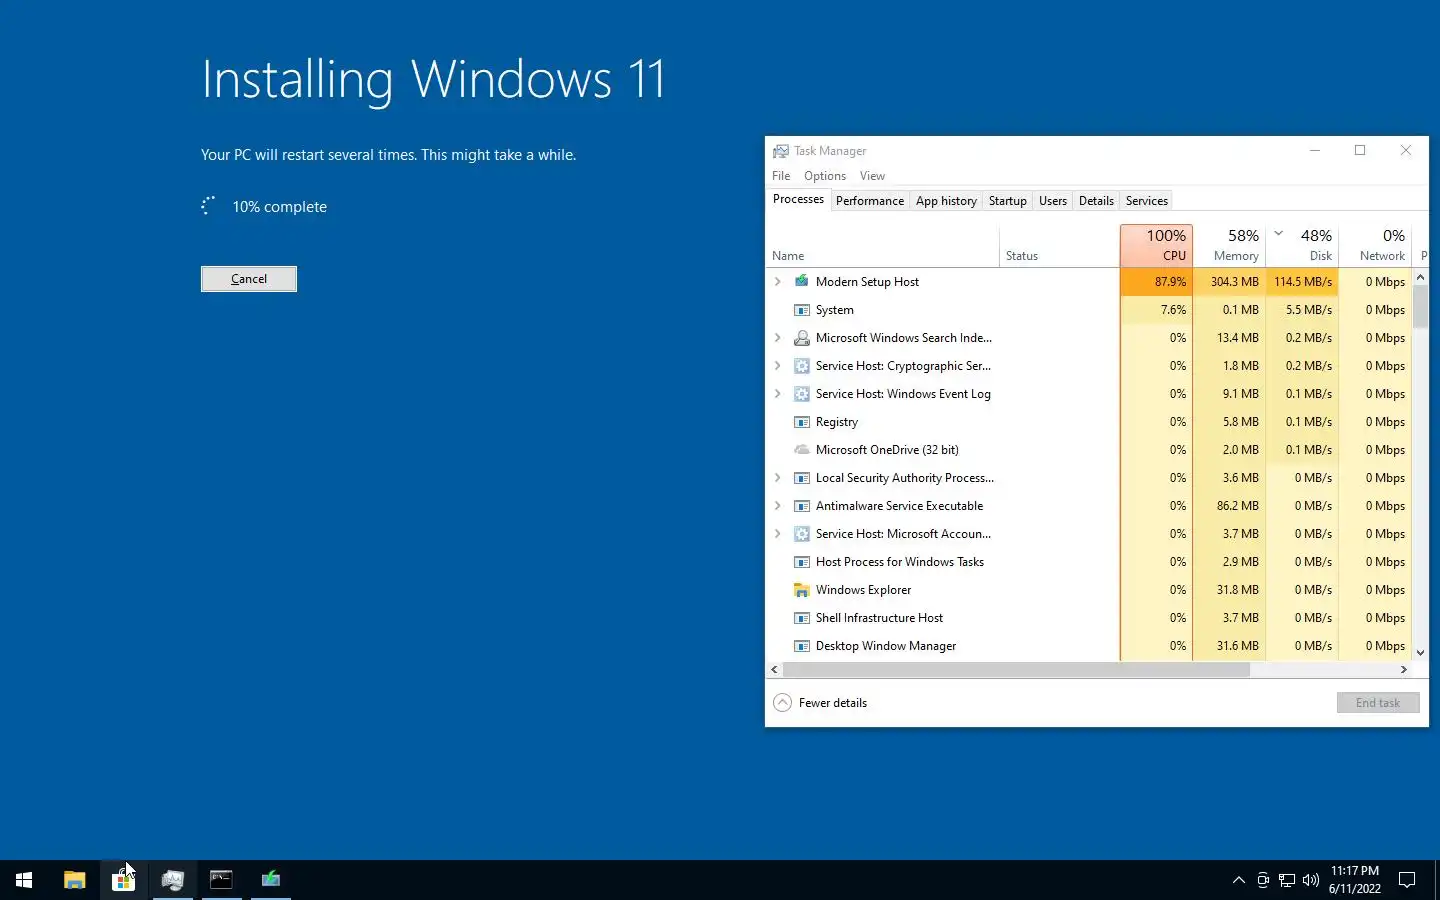This screenshot has height=900, width=1440.
Task: Click the horizontal scrollbar thumb
Action: point(1016,670)
